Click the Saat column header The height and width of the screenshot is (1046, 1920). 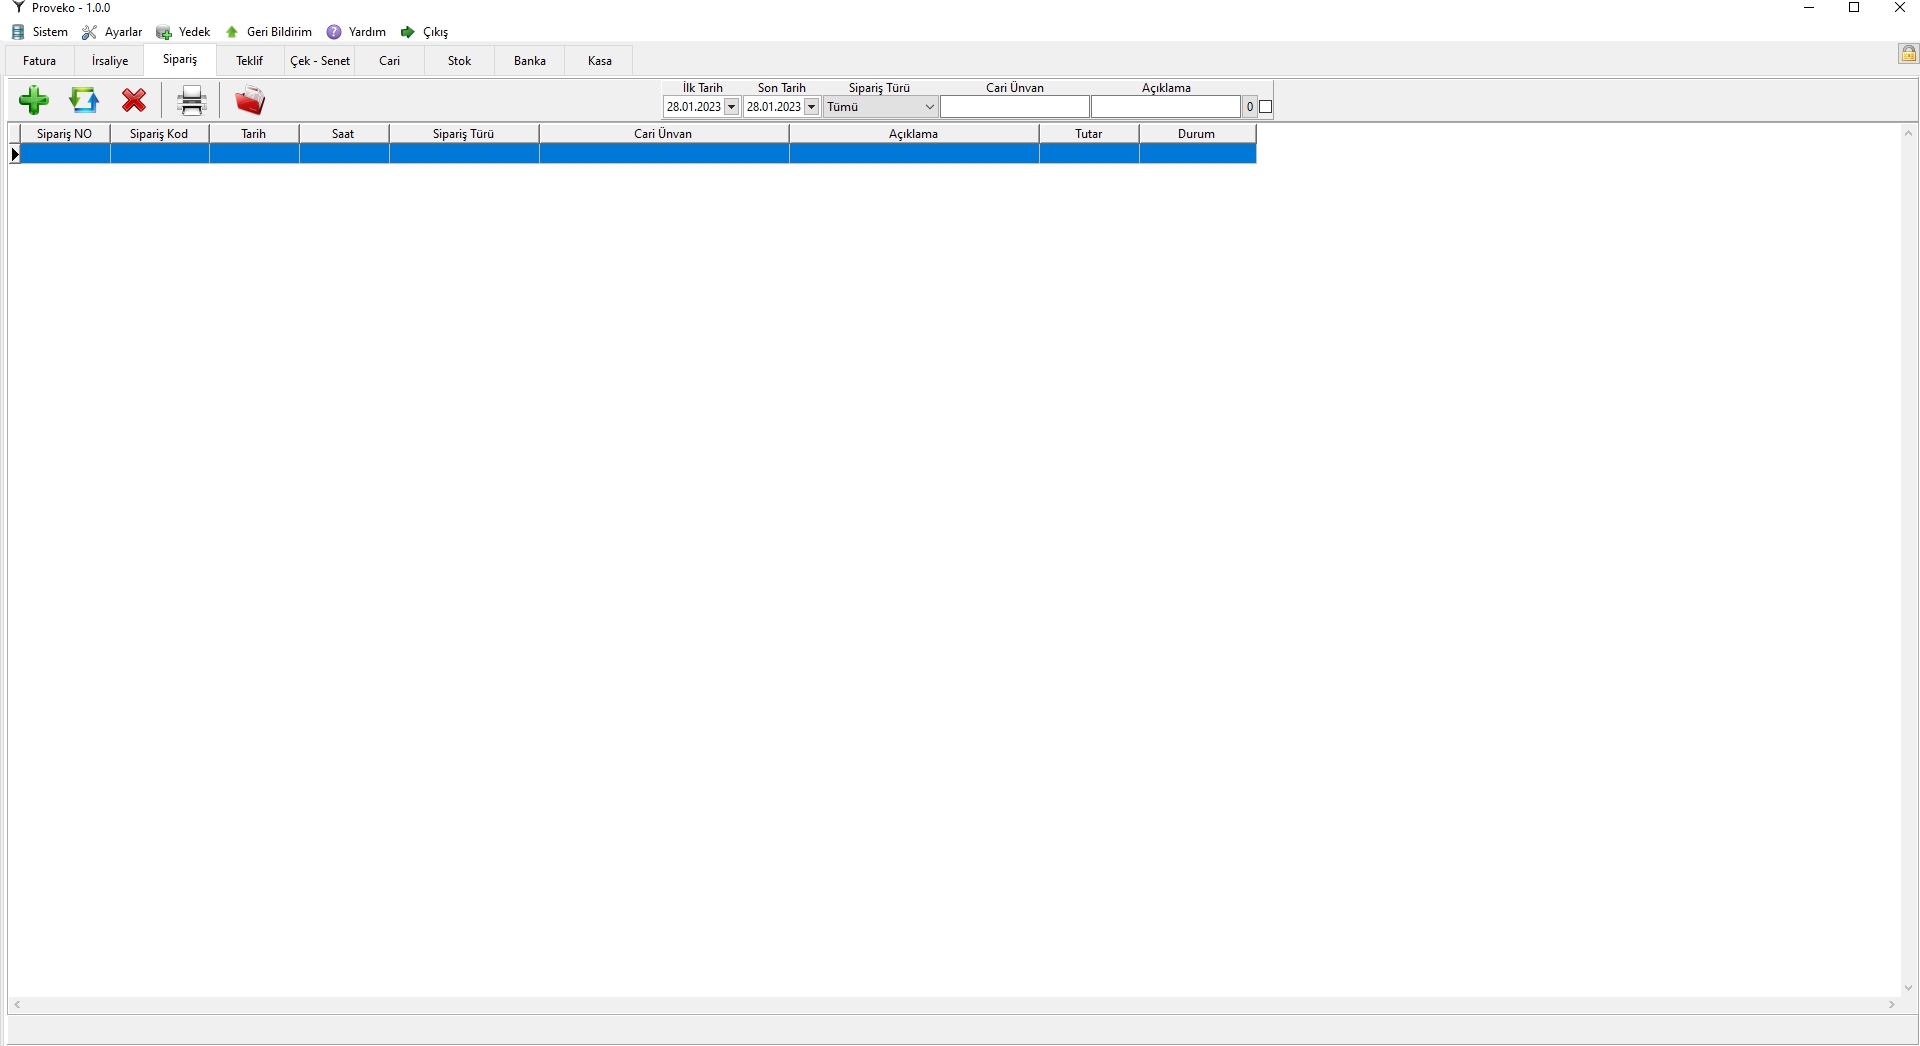coord(344,134)
